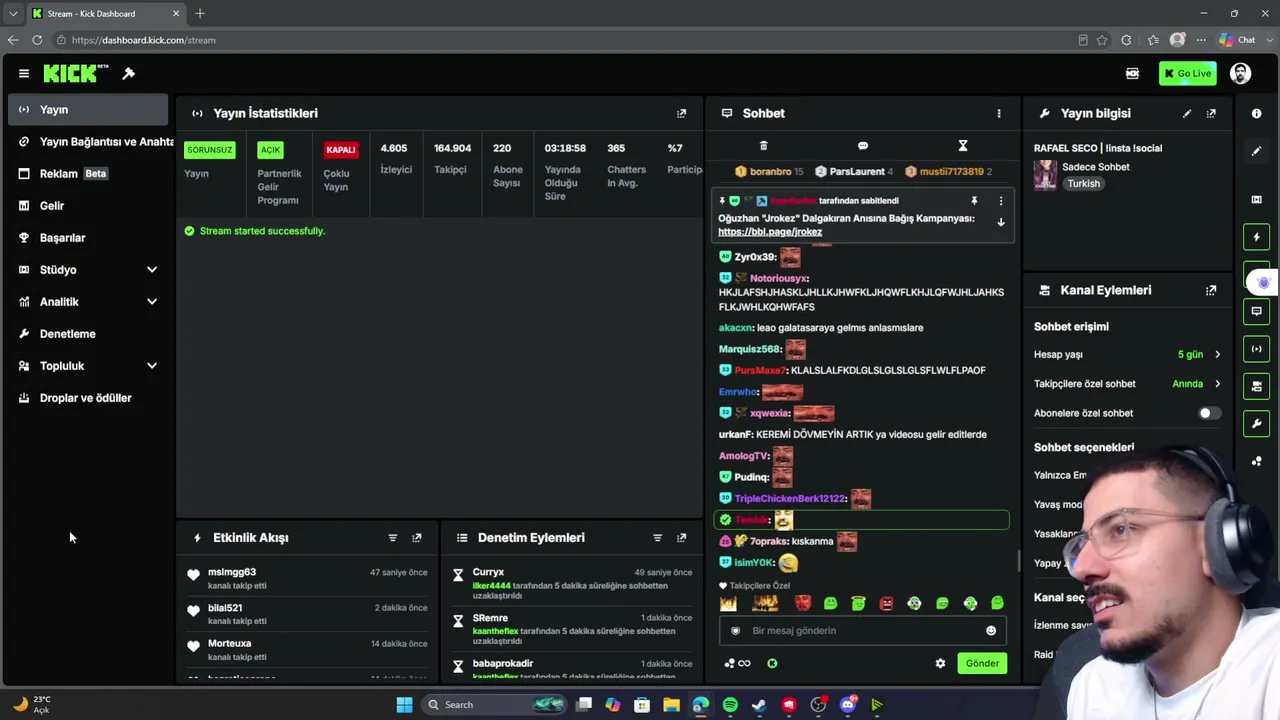Open Takipçilere özel sohbet setting chevron

tap(1217, 384)
